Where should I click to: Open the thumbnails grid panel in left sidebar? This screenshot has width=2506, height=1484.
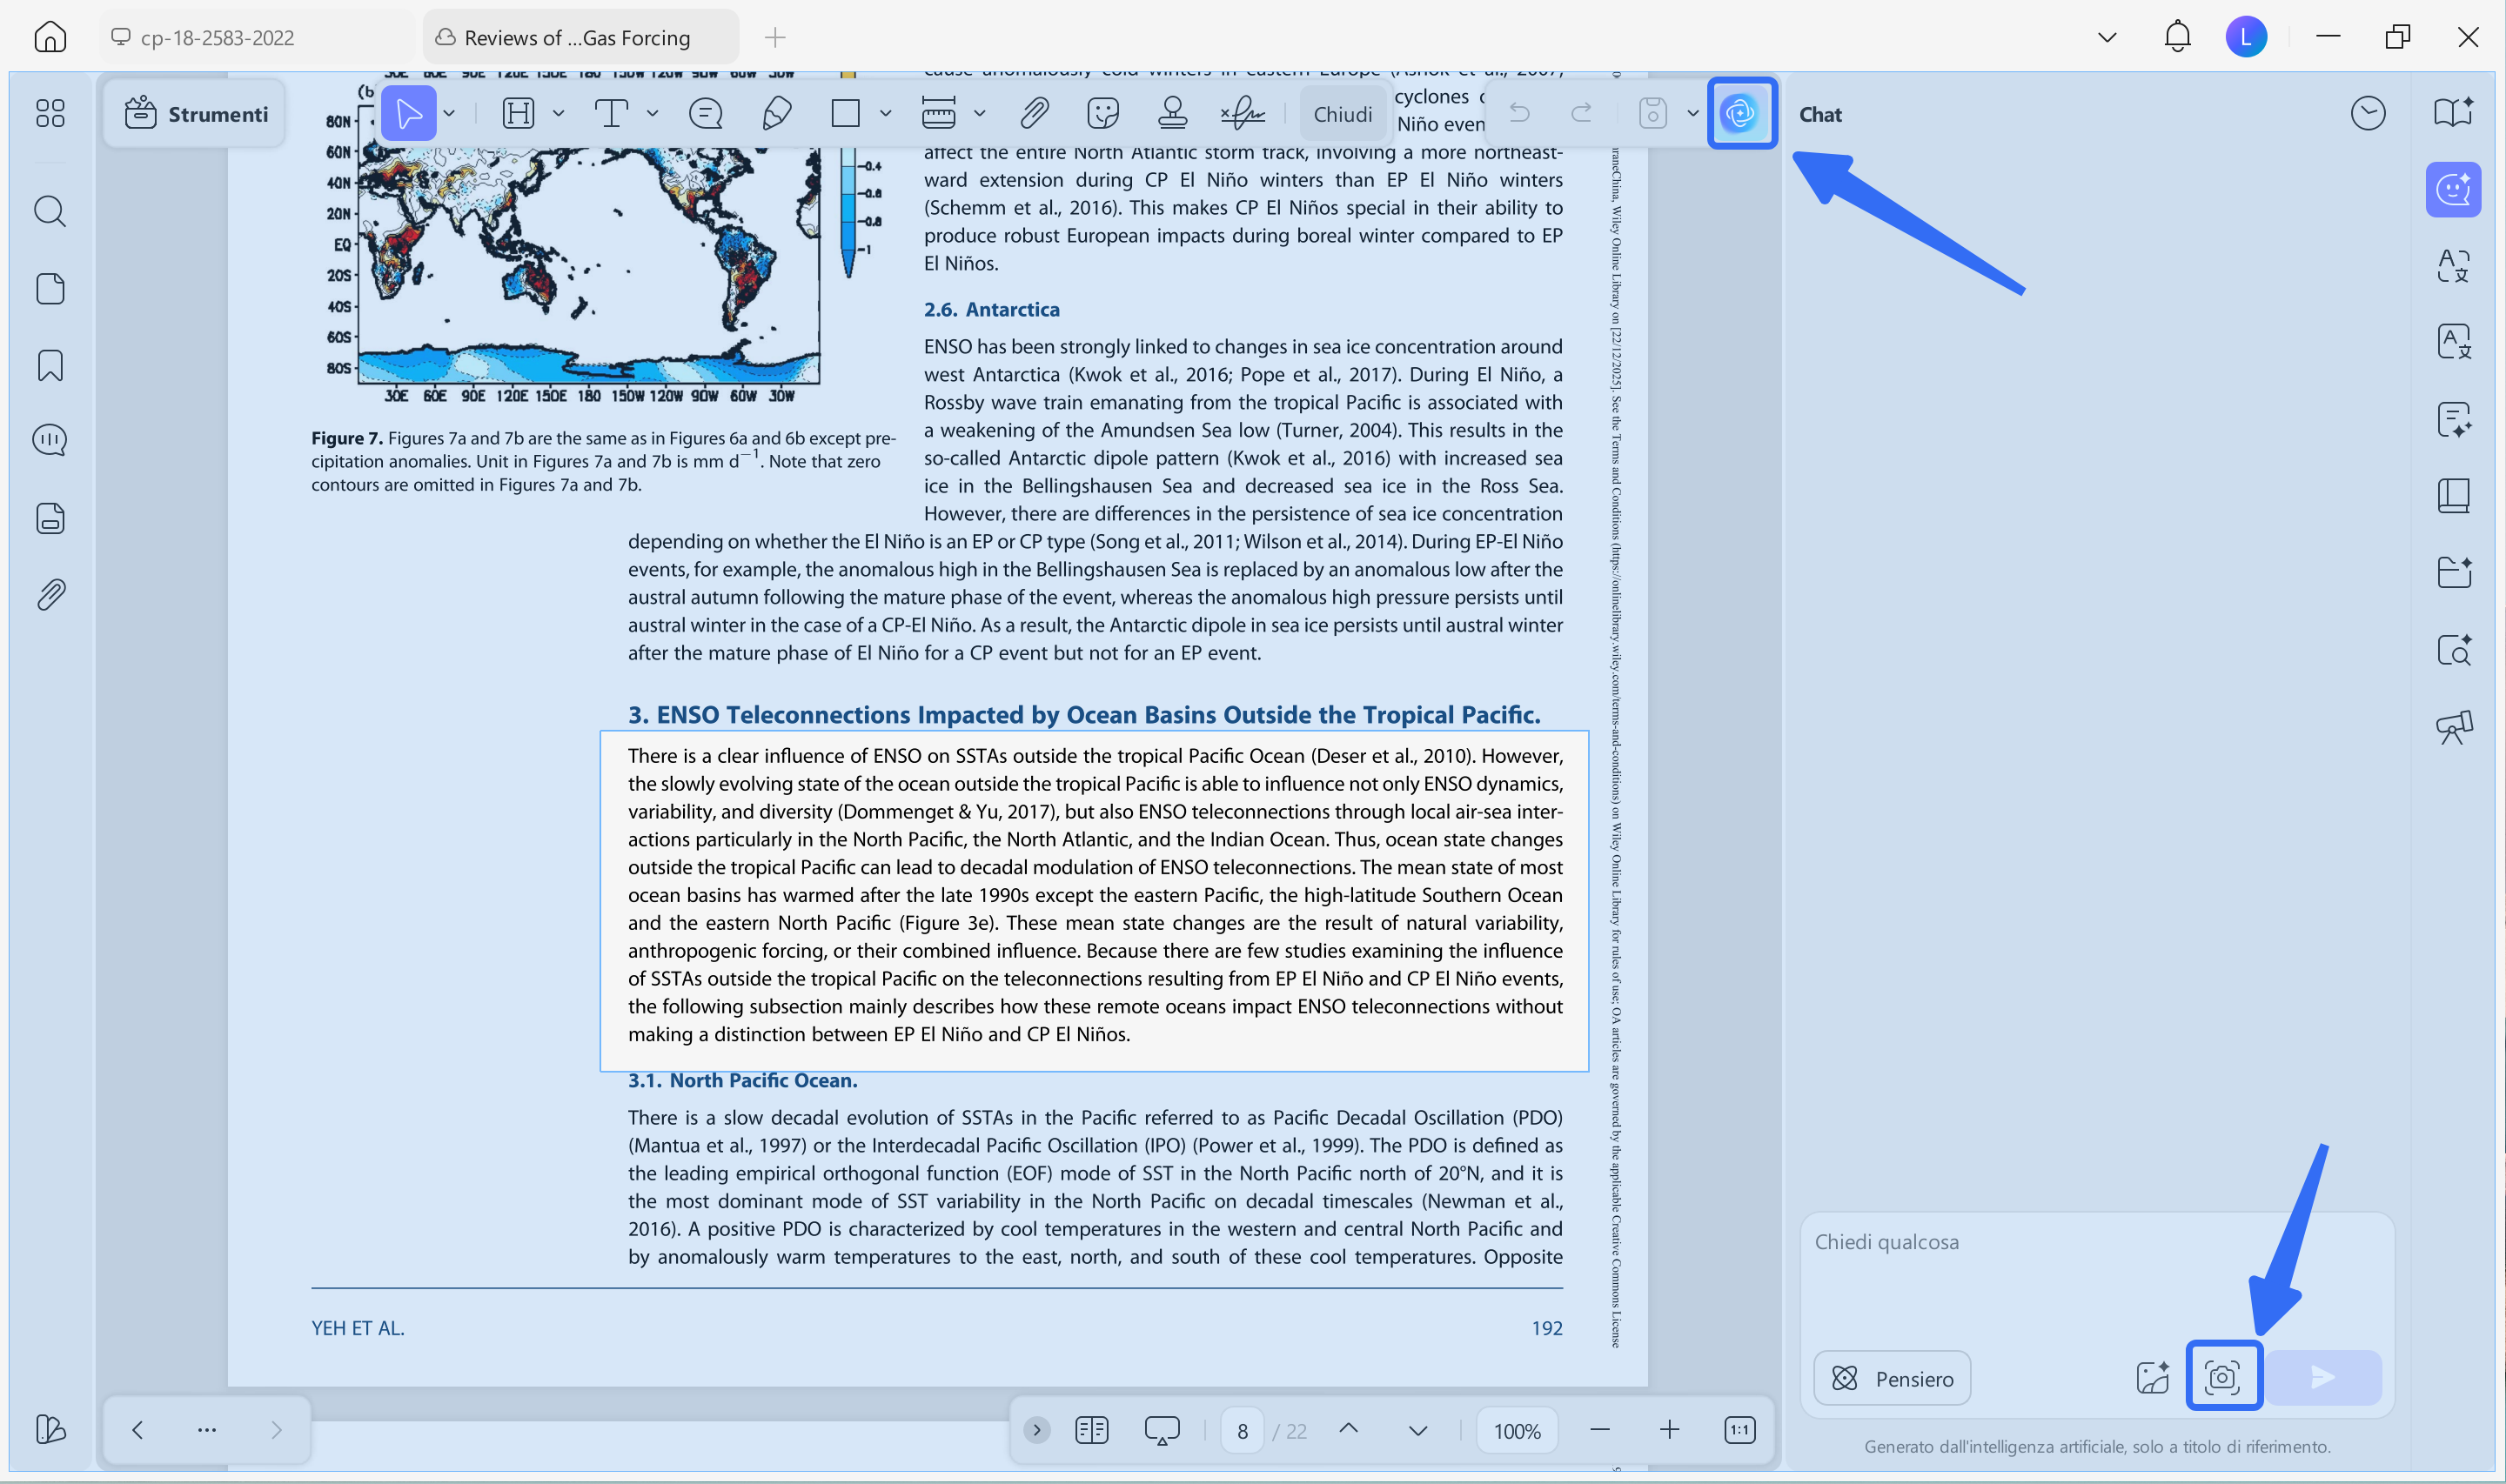50,113
